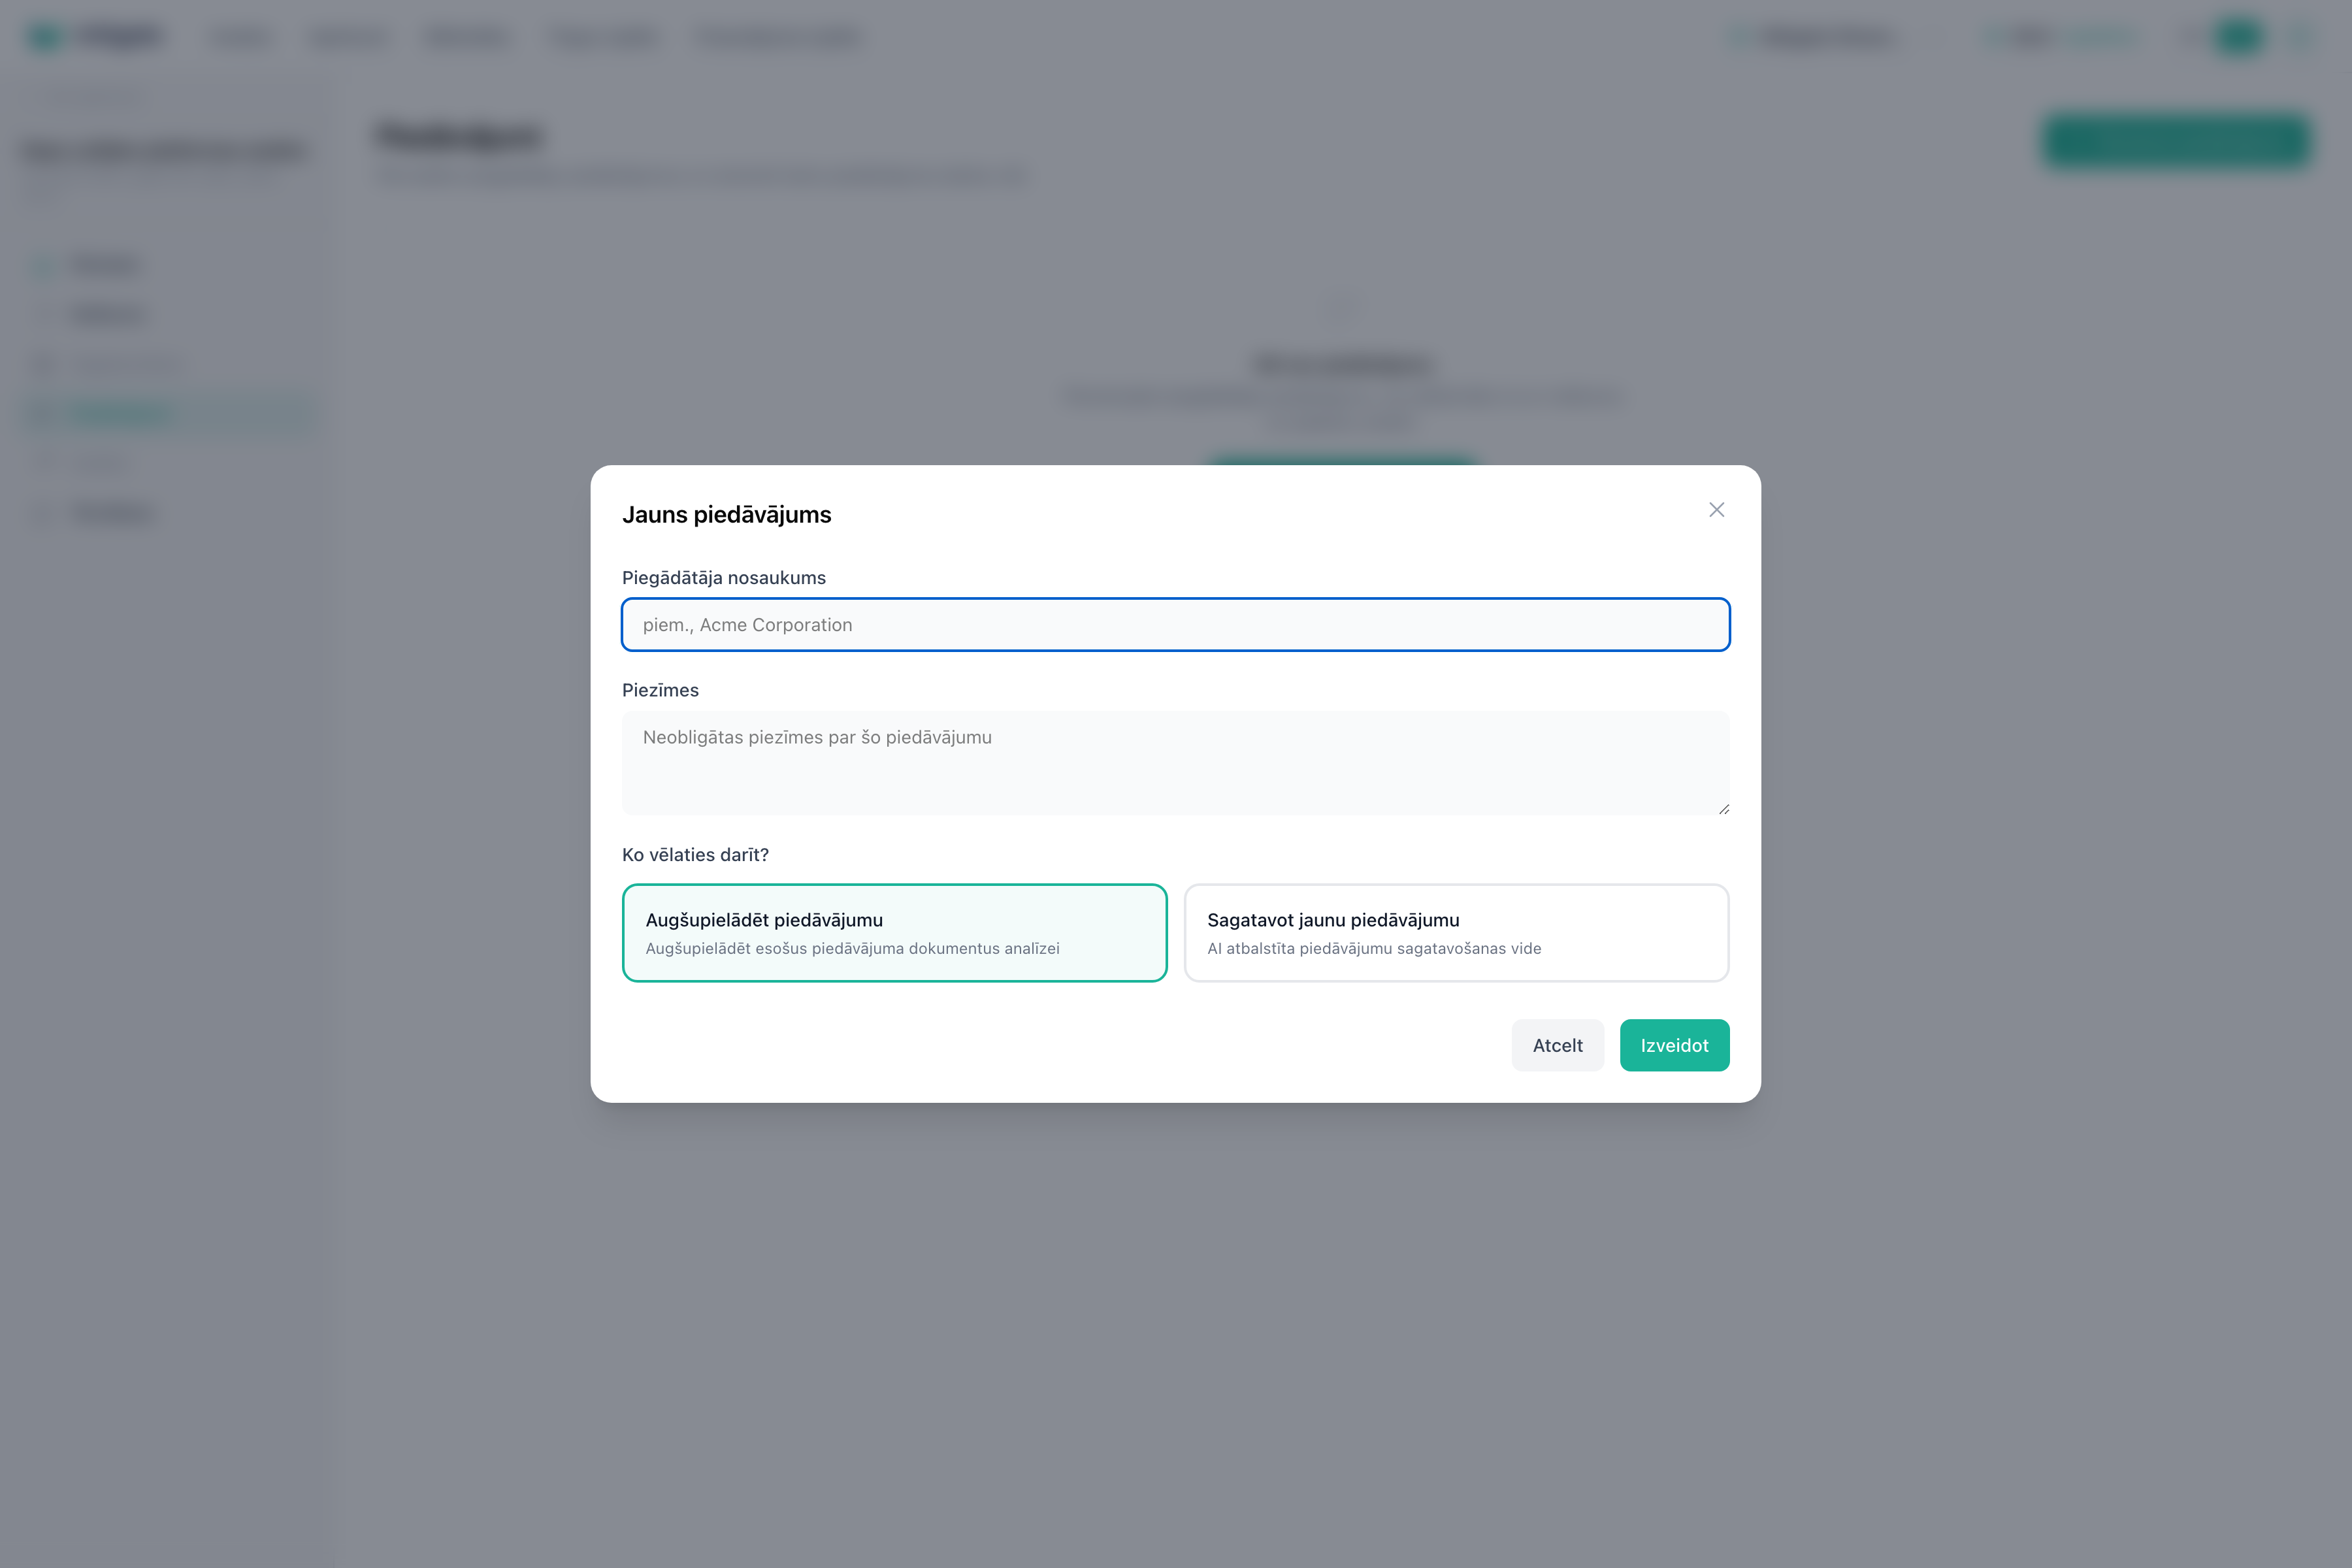Create the offer with Izveidot button
Image resolution: width=2352 pixels, height=1568 pixels.
[x=1674, y=1045]
